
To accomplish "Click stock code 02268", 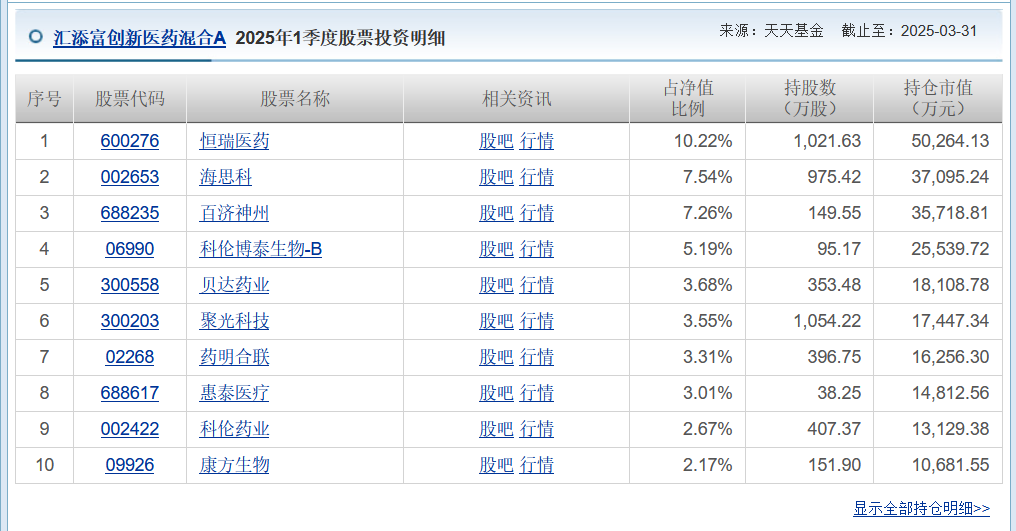I will tap(130, 357).
